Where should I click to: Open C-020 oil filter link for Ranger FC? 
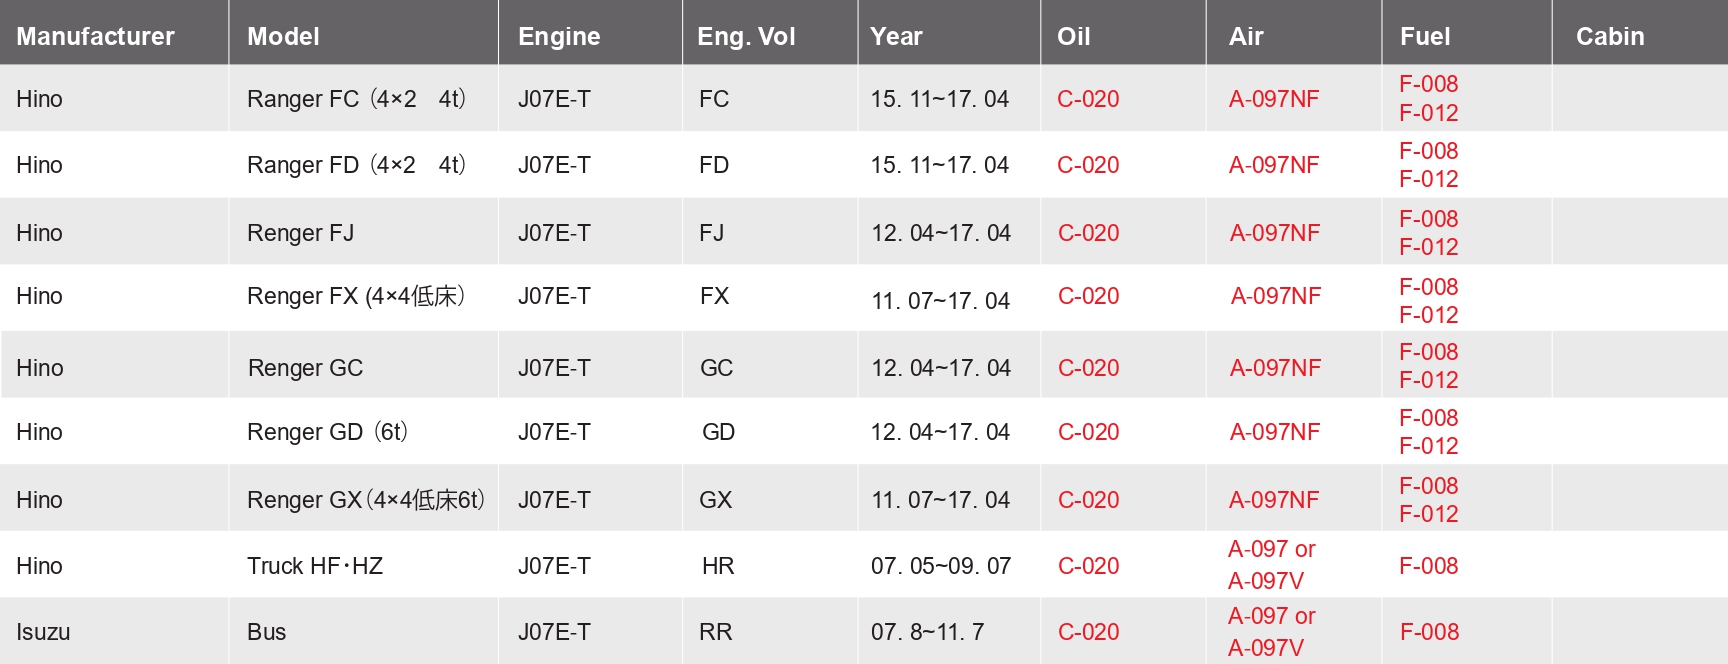click(1088, 99)
